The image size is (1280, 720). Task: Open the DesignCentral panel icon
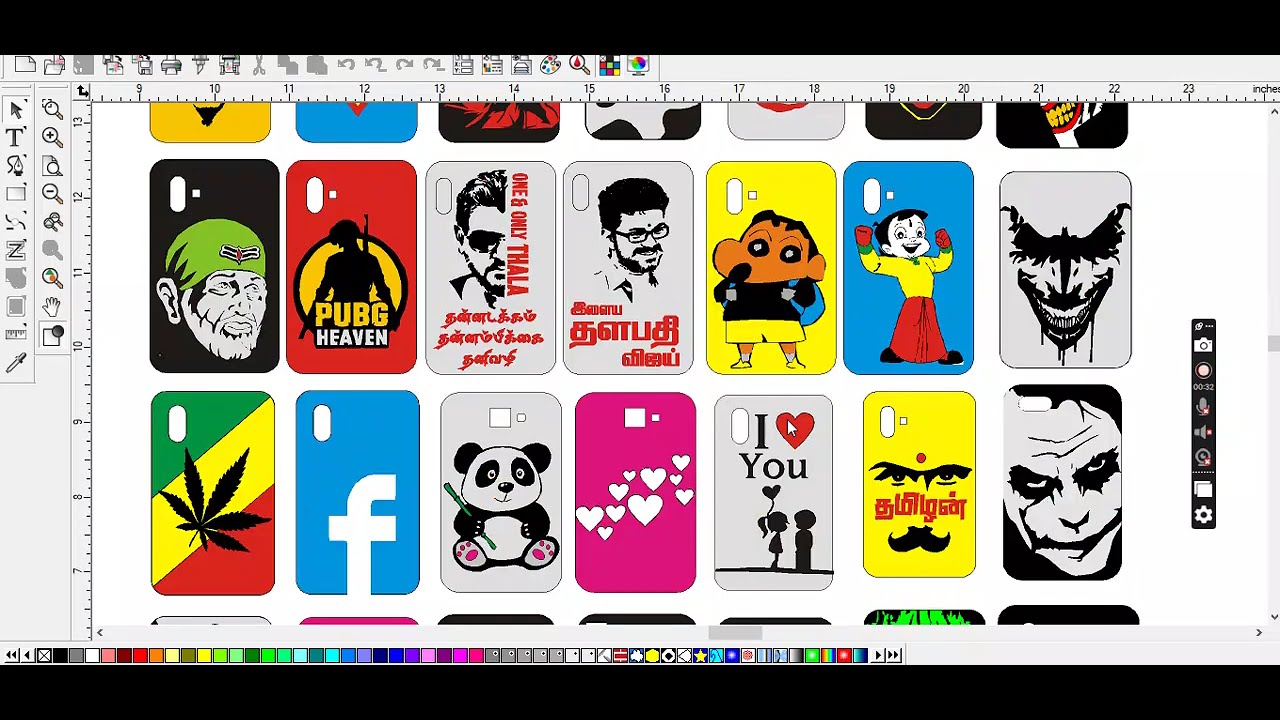462,65
